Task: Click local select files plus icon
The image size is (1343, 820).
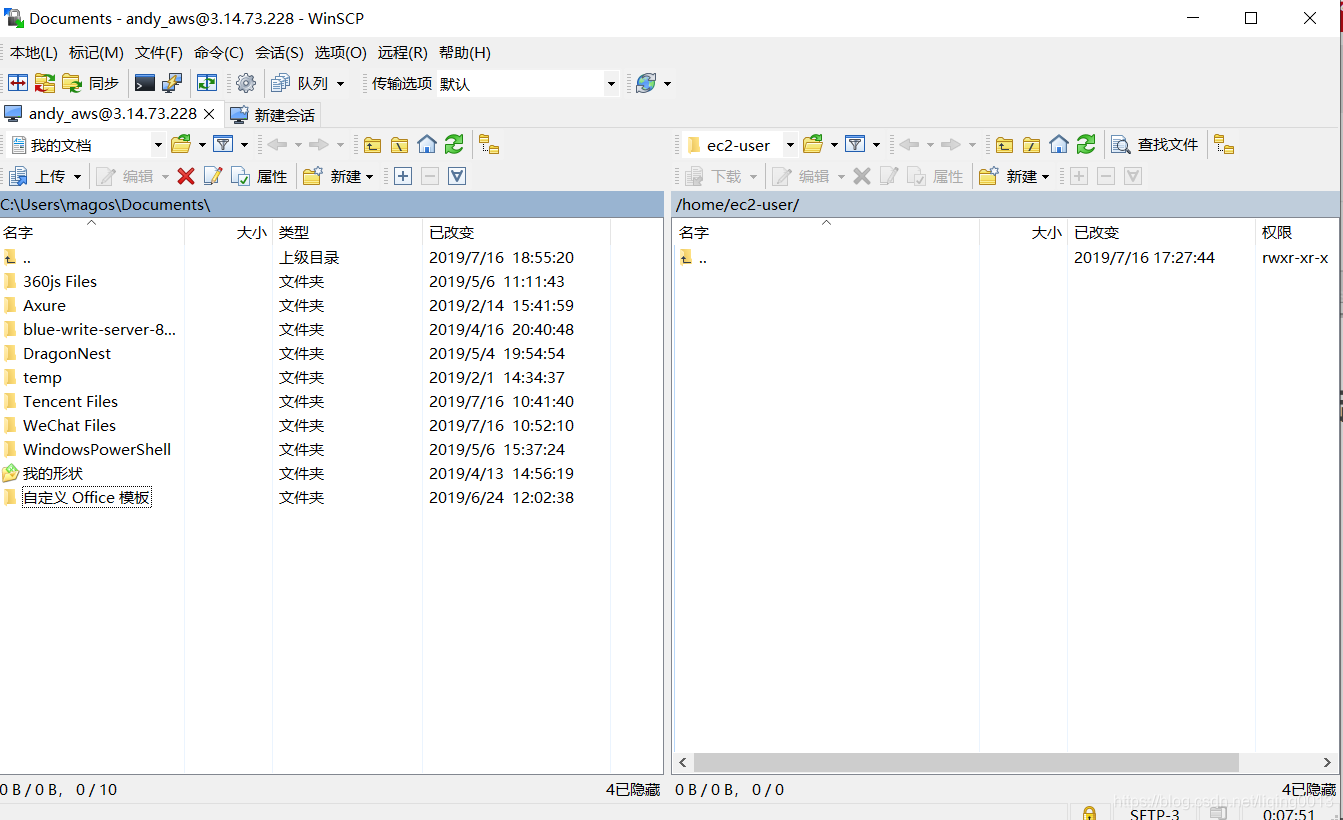Action: [x=403, y=176]
